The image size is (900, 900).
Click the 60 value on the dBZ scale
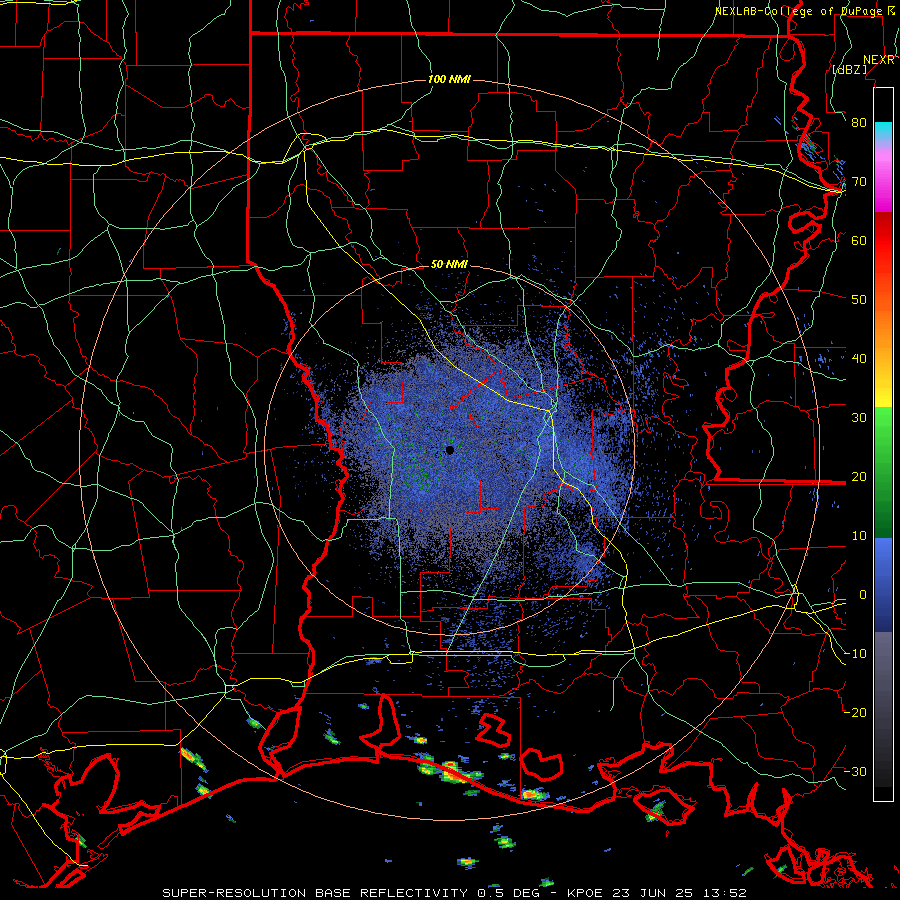(859, 241)
